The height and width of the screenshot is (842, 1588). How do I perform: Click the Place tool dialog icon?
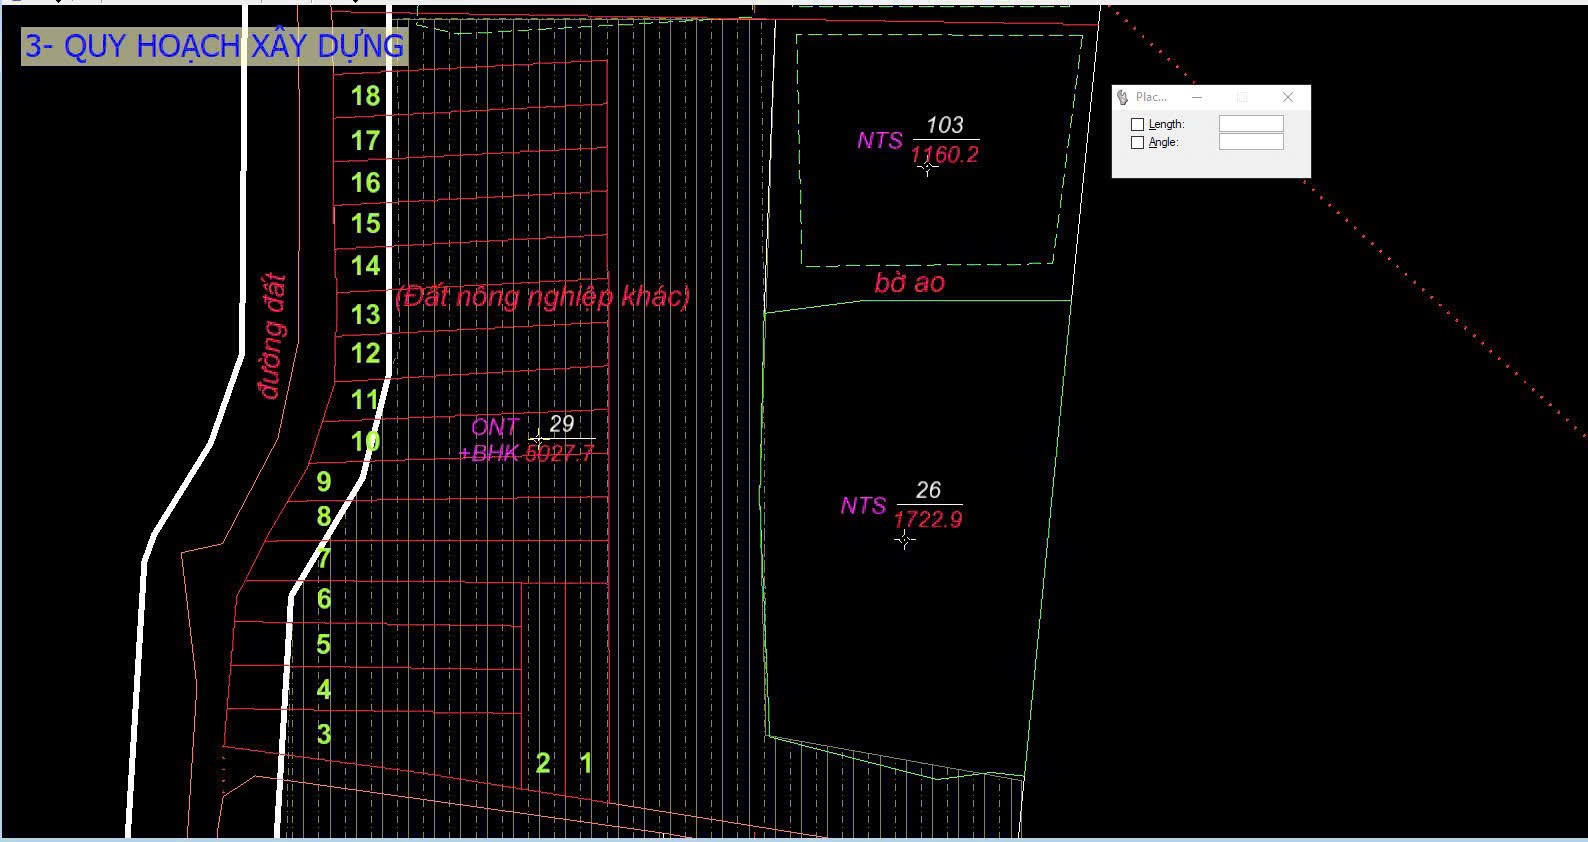1123,97
